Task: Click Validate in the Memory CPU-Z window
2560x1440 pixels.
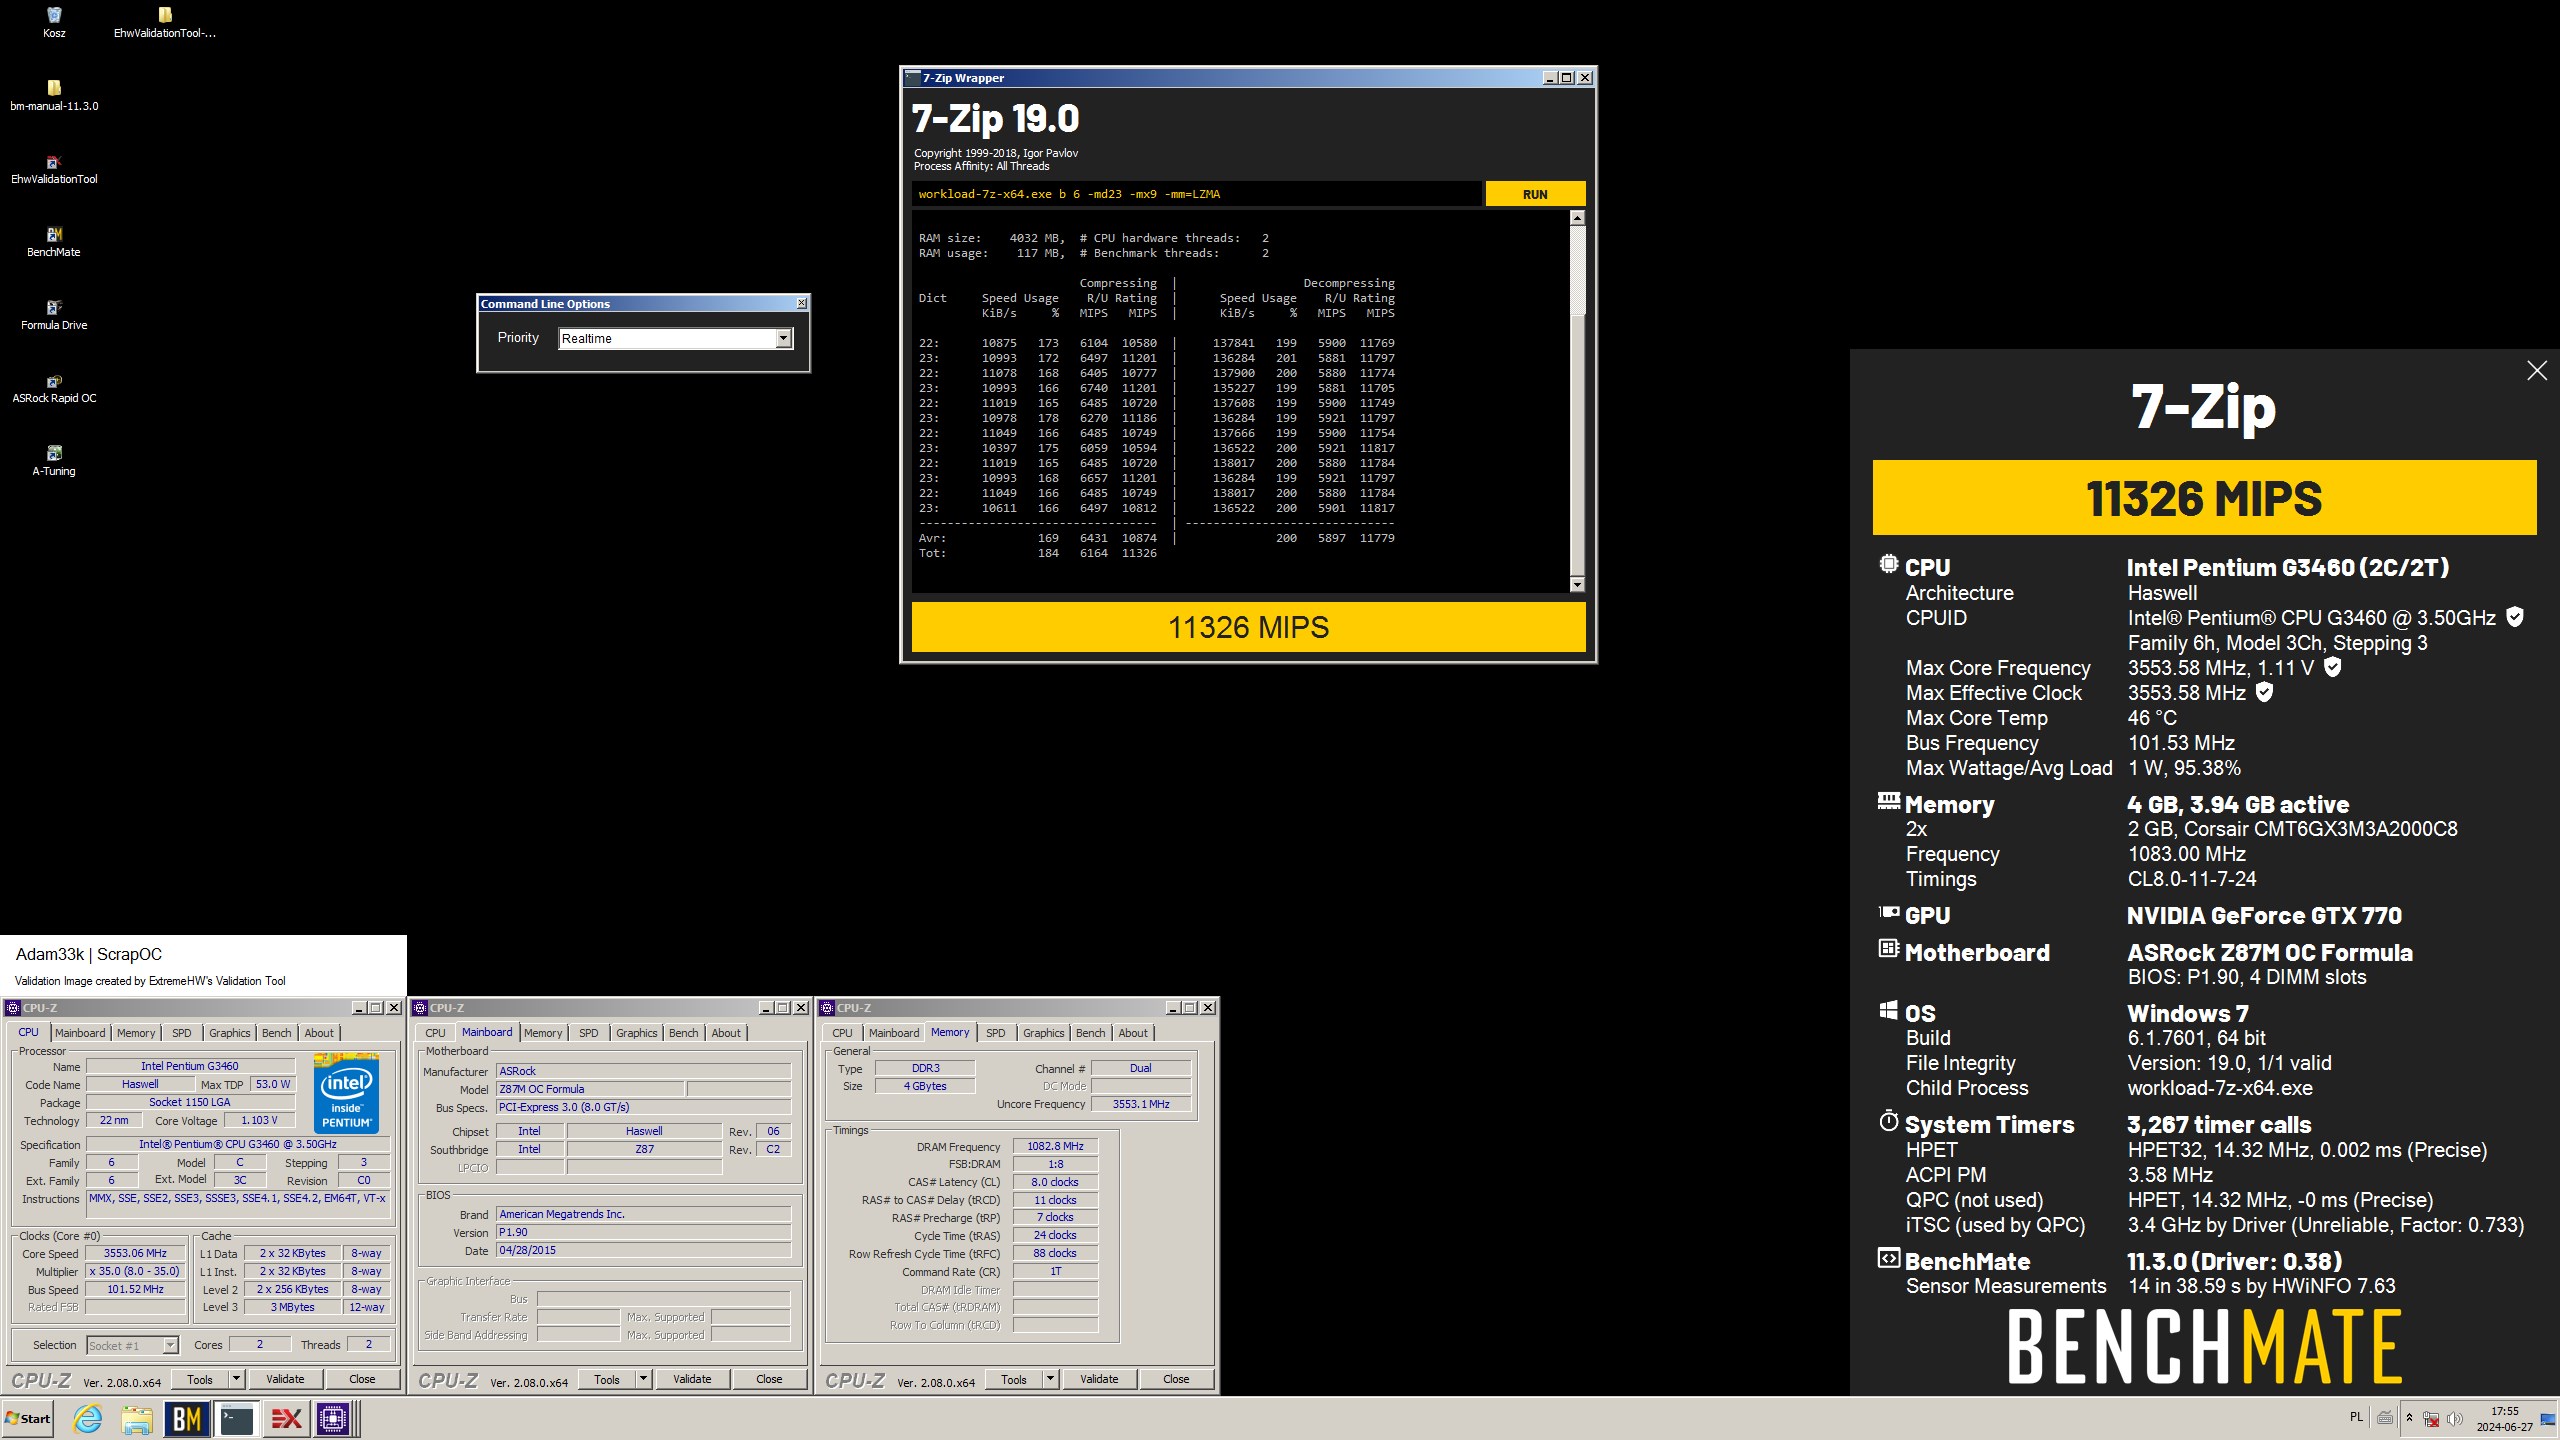Action: click(x=1099, y=1379)
